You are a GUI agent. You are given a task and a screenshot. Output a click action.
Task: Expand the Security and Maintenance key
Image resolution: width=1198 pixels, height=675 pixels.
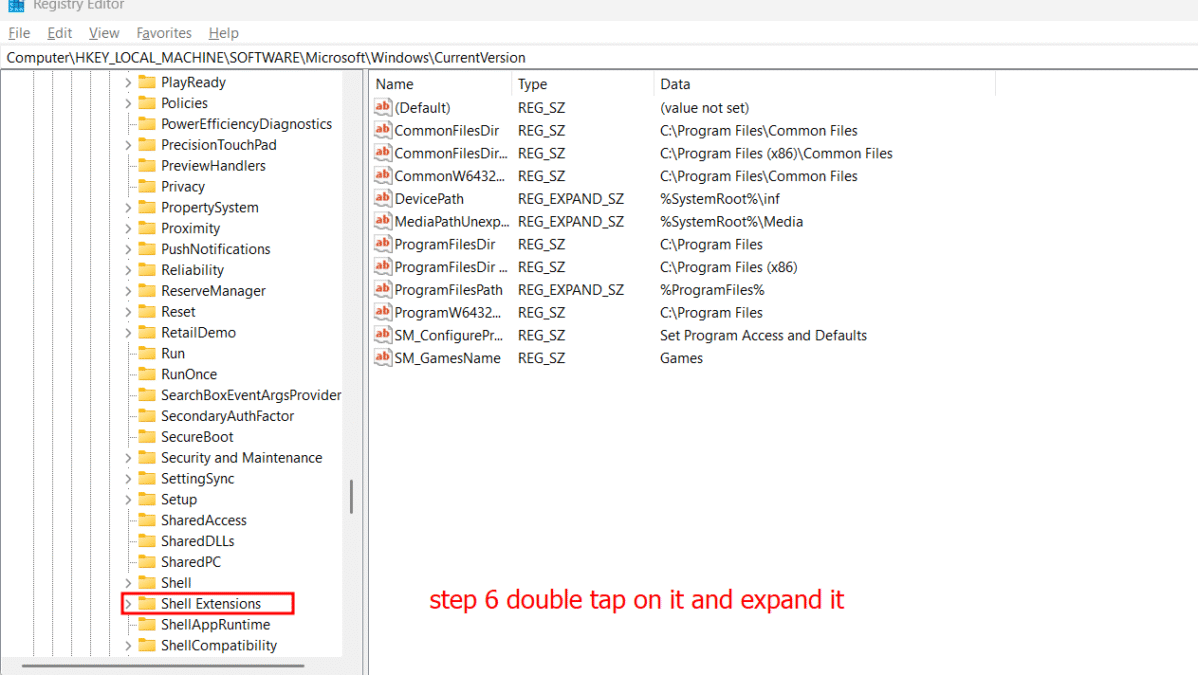[x=128, y=458]
